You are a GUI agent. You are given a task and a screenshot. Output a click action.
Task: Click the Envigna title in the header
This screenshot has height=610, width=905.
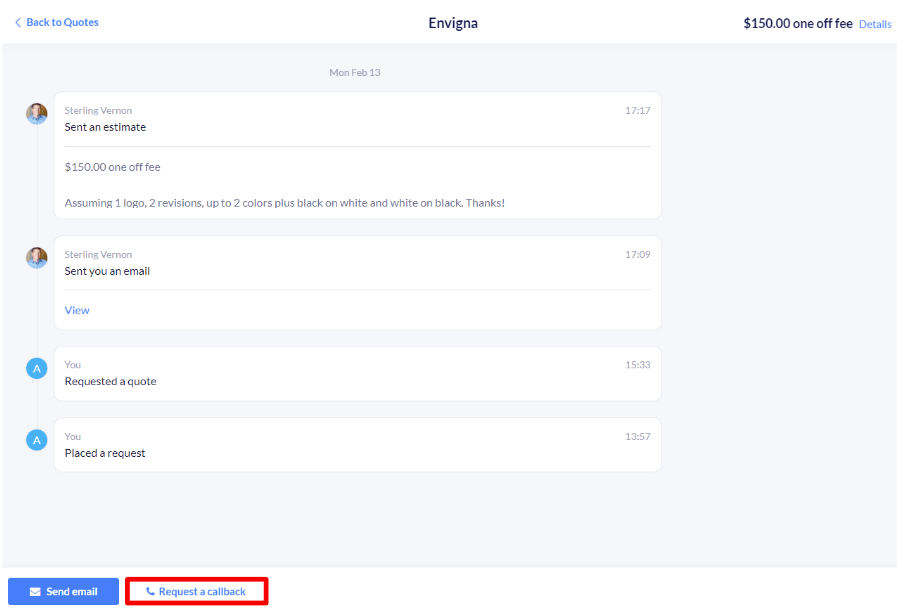pos(453,23)
